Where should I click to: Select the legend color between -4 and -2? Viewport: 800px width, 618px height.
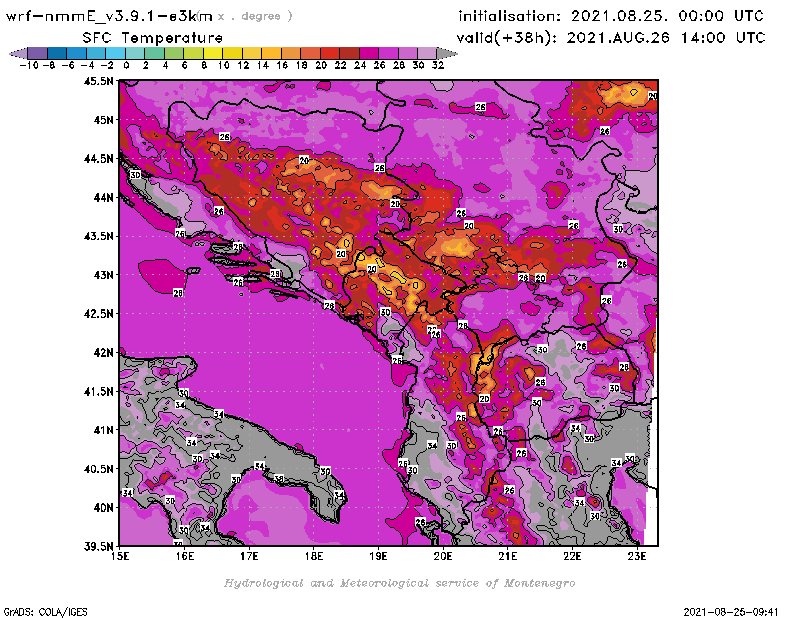pyautogui.click(x=96, y=53)
